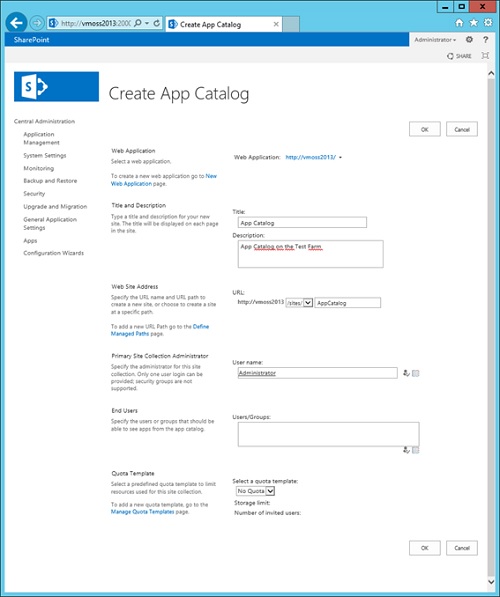This screenshot has height=597, width=500.
Task: Click the Create App Catalog page heading
Action: click(179, 94)
